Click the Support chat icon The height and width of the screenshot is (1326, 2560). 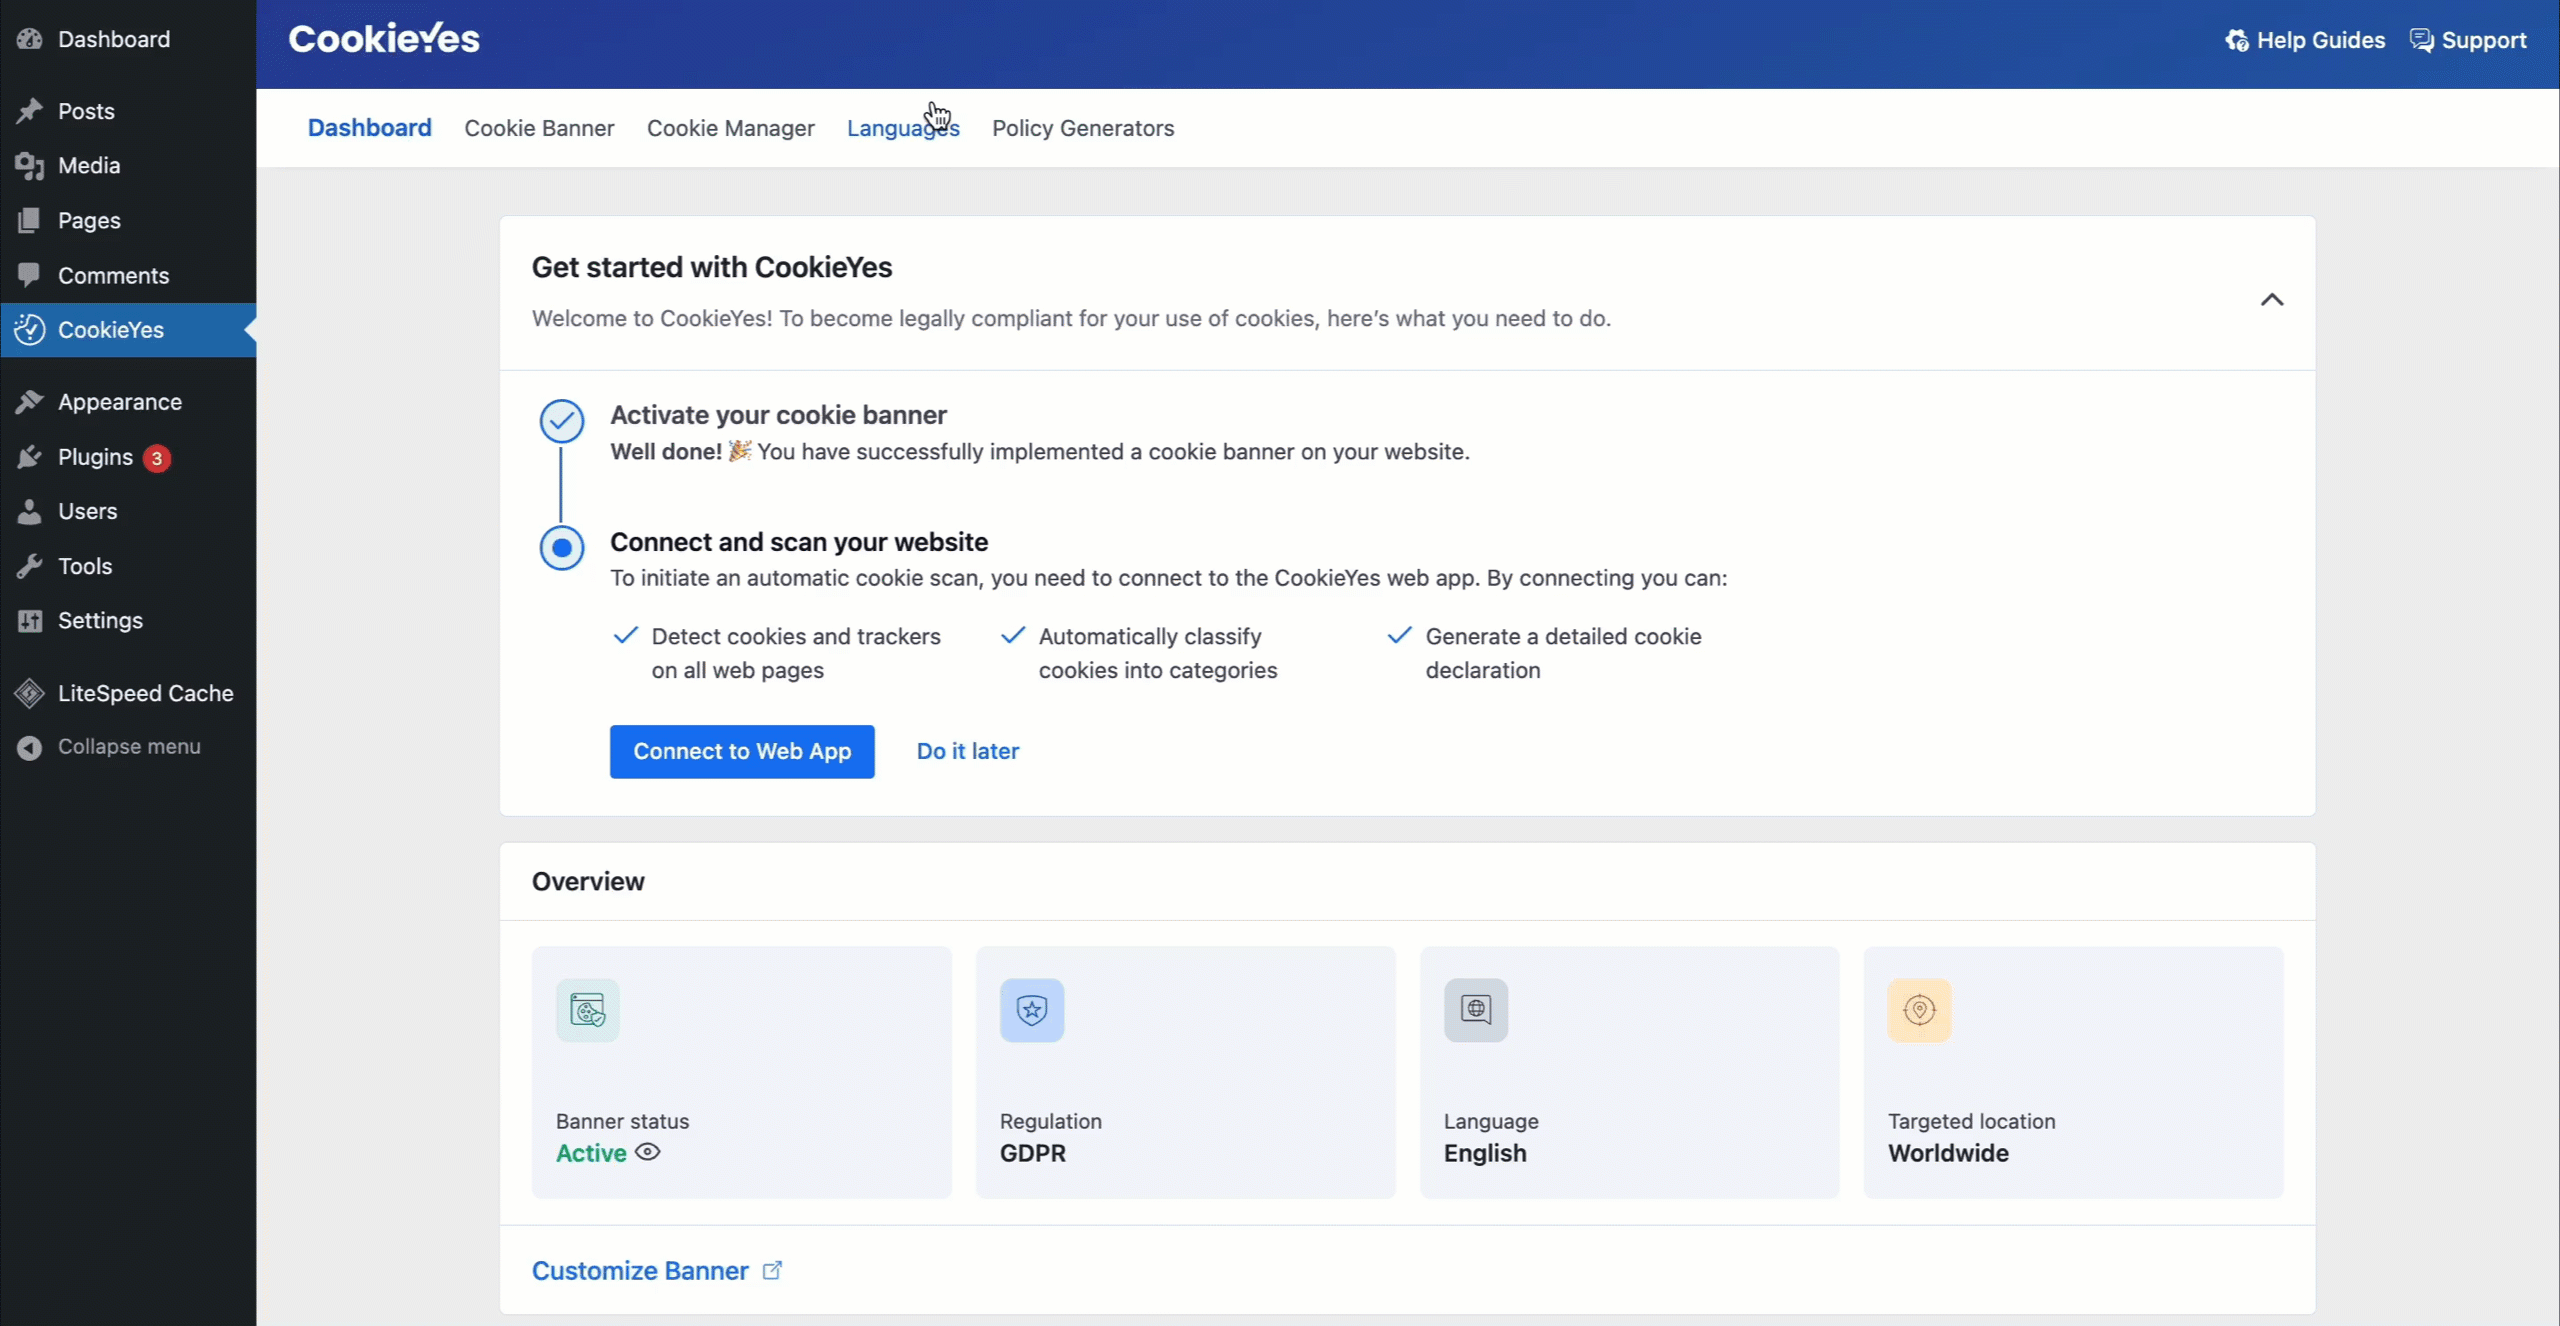(x=2421, y=40)
